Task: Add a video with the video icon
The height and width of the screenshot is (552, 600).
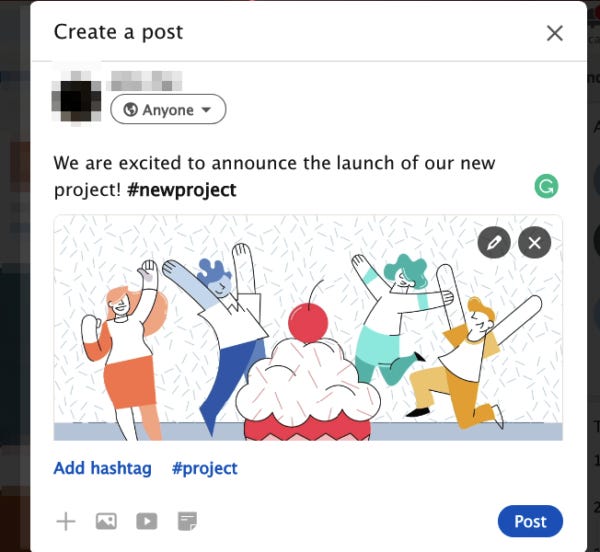Action: tap(147, 521)
